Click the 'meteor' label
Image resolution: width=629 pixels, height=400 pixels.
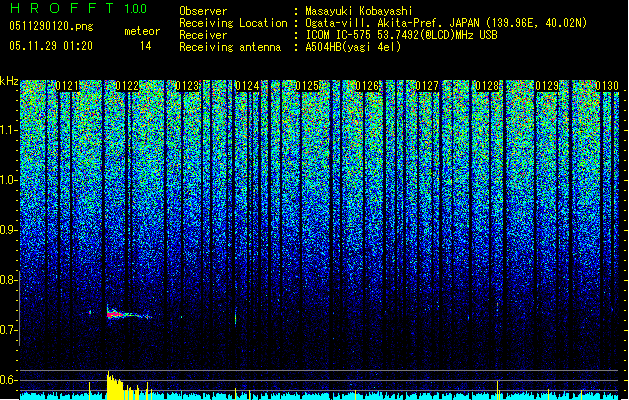(142, 31)
